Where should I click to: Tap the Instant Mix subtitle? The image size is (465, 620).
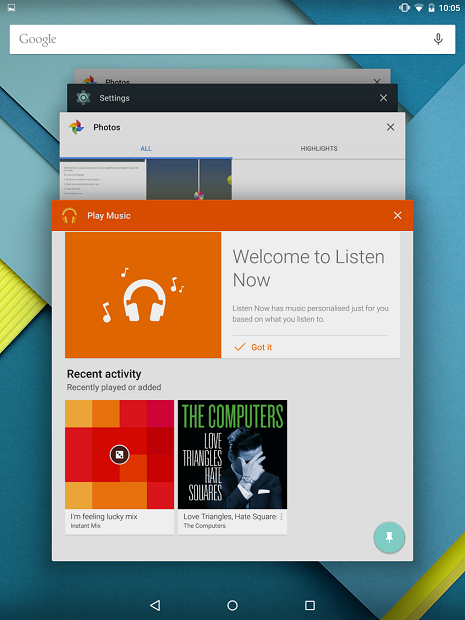click(x=85, y=526)
